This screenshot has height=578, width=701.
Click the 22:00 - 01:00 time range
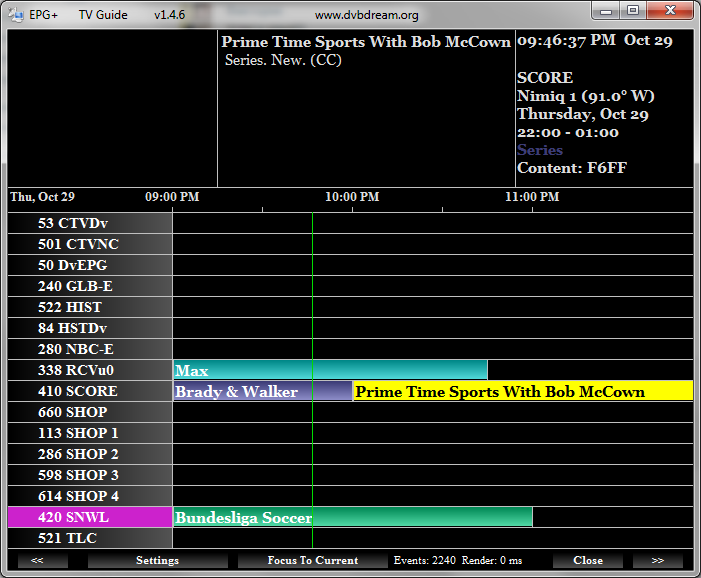click(x=568, y=132)
